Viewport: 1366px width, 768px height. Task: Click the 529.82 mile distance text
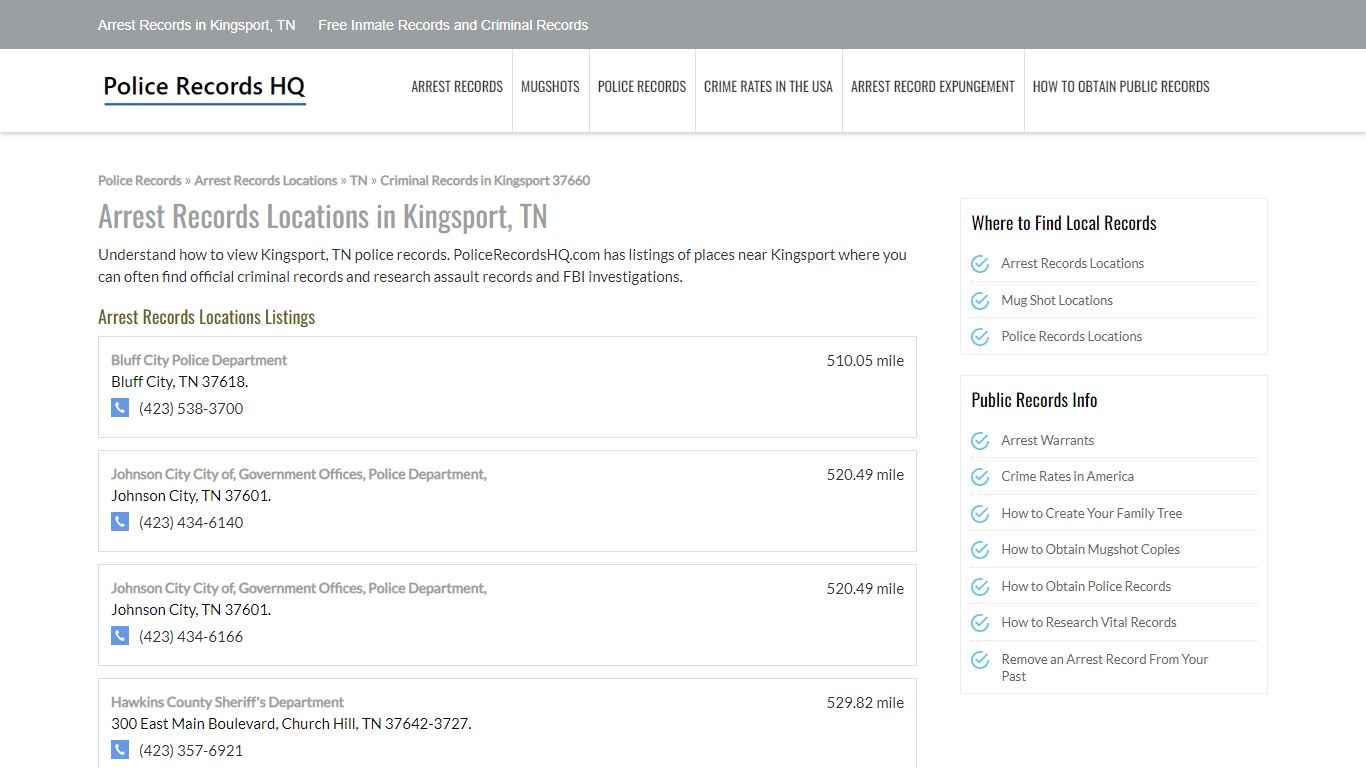click(x=865, y=702)
